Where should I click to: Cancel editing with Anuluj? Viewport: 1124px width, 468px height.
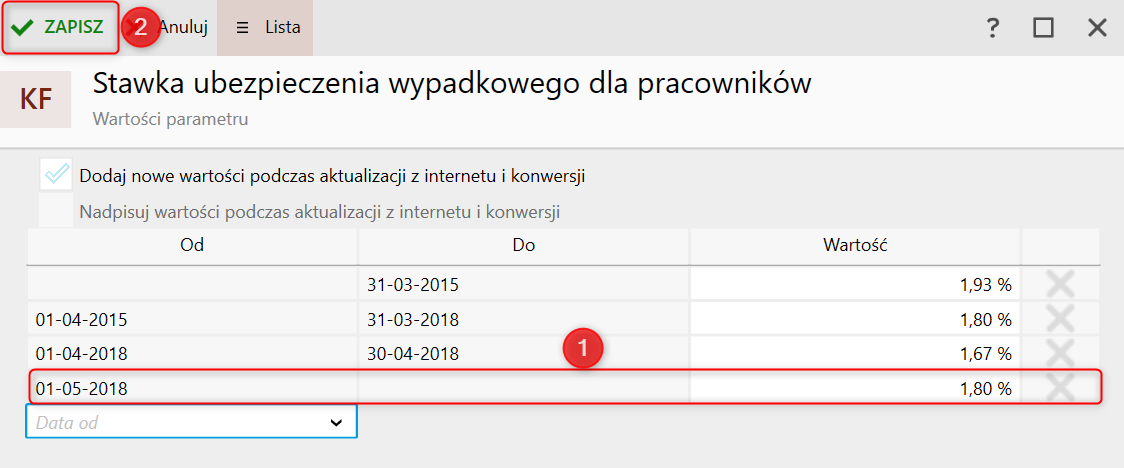[183, 28]
